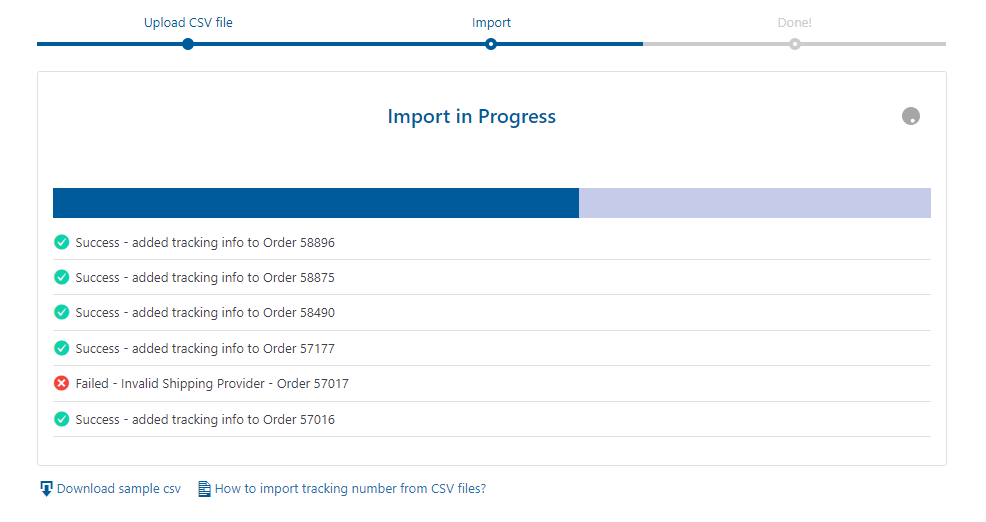986x522 pixels.
Task: Click the Import step circle marker
Action: coord(491,44)
